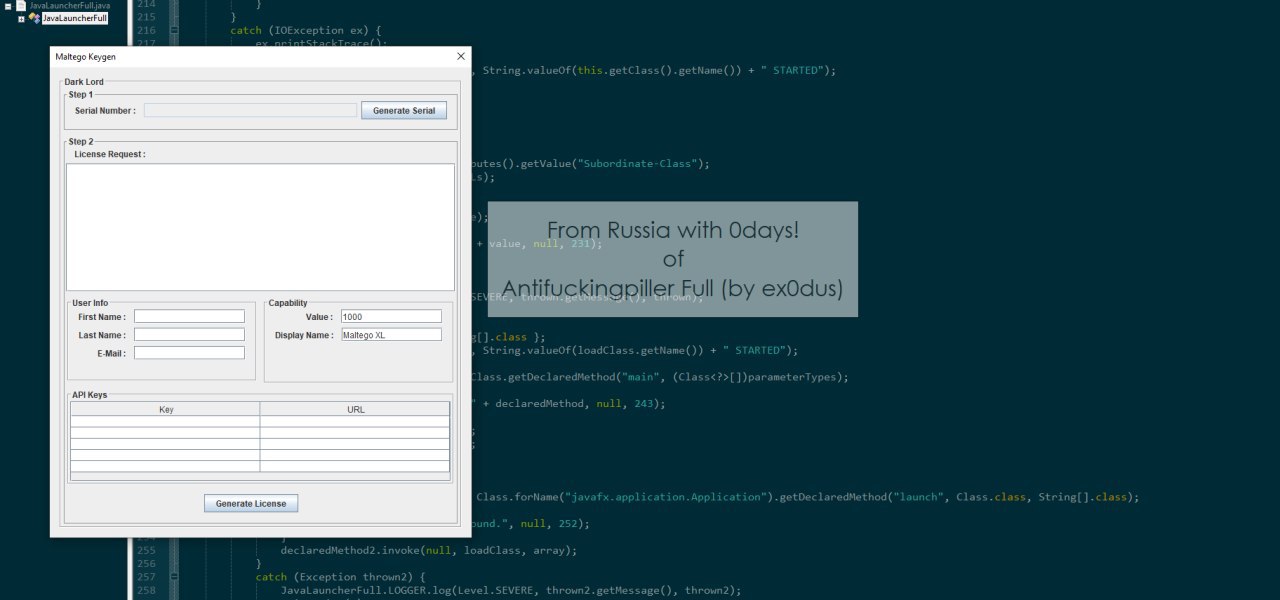1280x600 pixels.
Task: Click line number 255 in code editor
Action: (x=146, y=550)
